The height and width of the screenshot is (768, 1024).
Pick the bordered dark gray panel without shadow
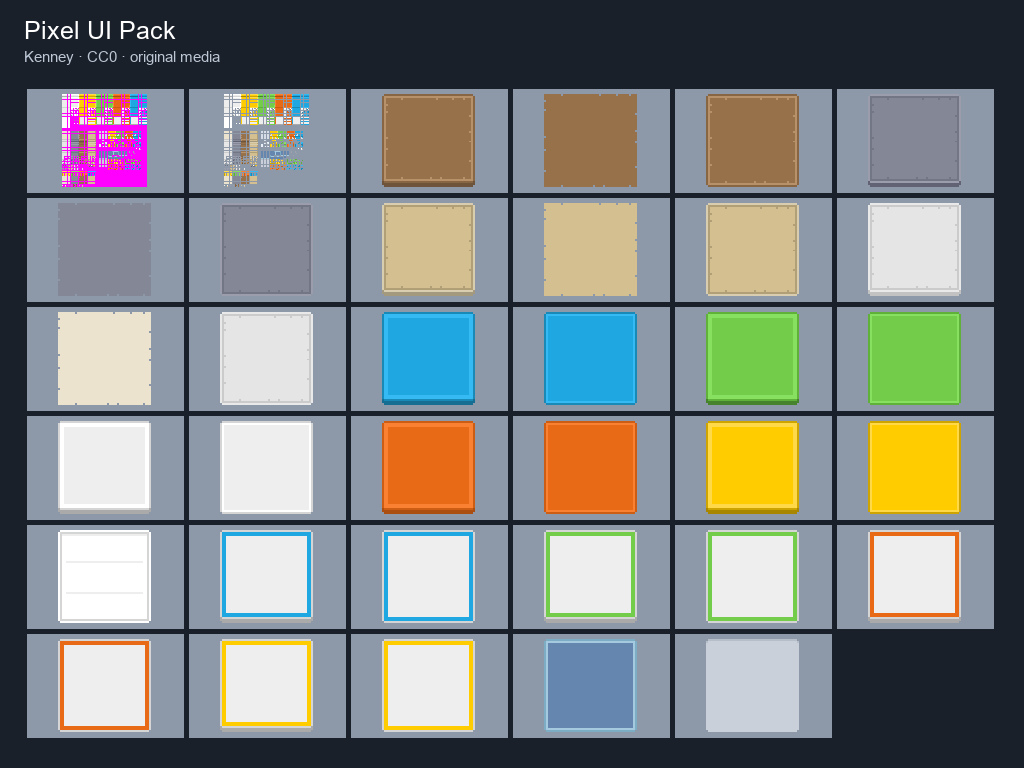[266, 249]
